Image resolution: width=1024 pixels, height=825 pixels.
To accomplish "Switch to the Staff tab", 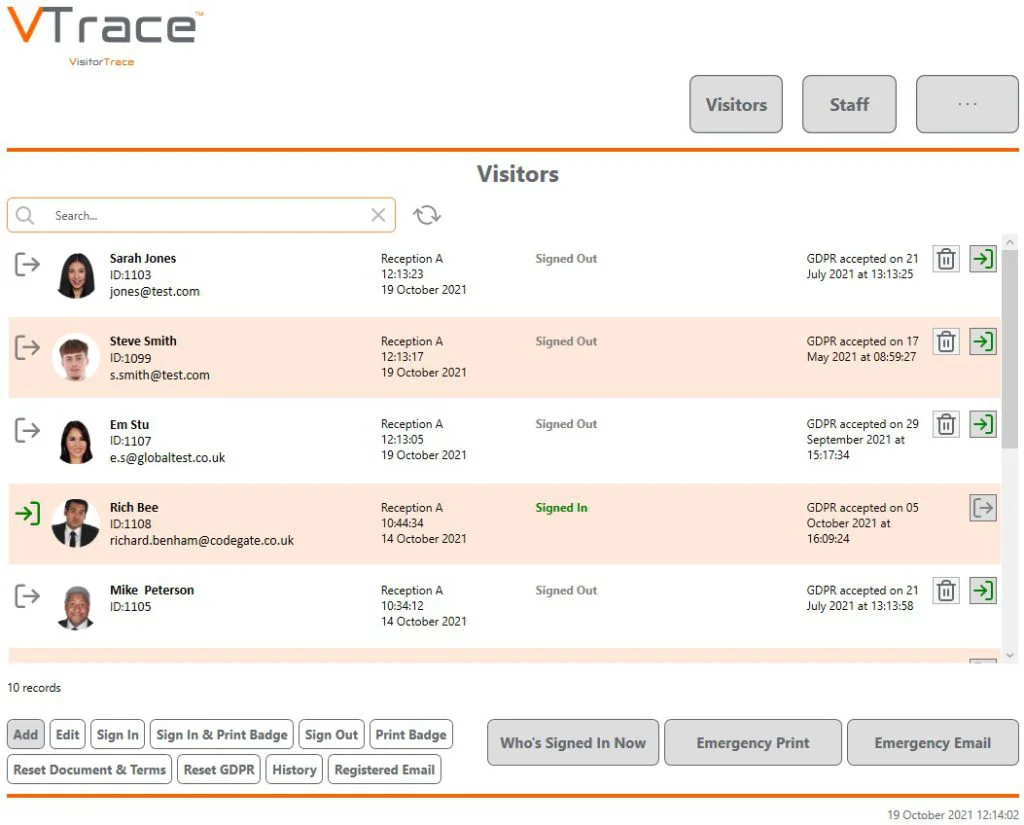I will coord(849,104).
